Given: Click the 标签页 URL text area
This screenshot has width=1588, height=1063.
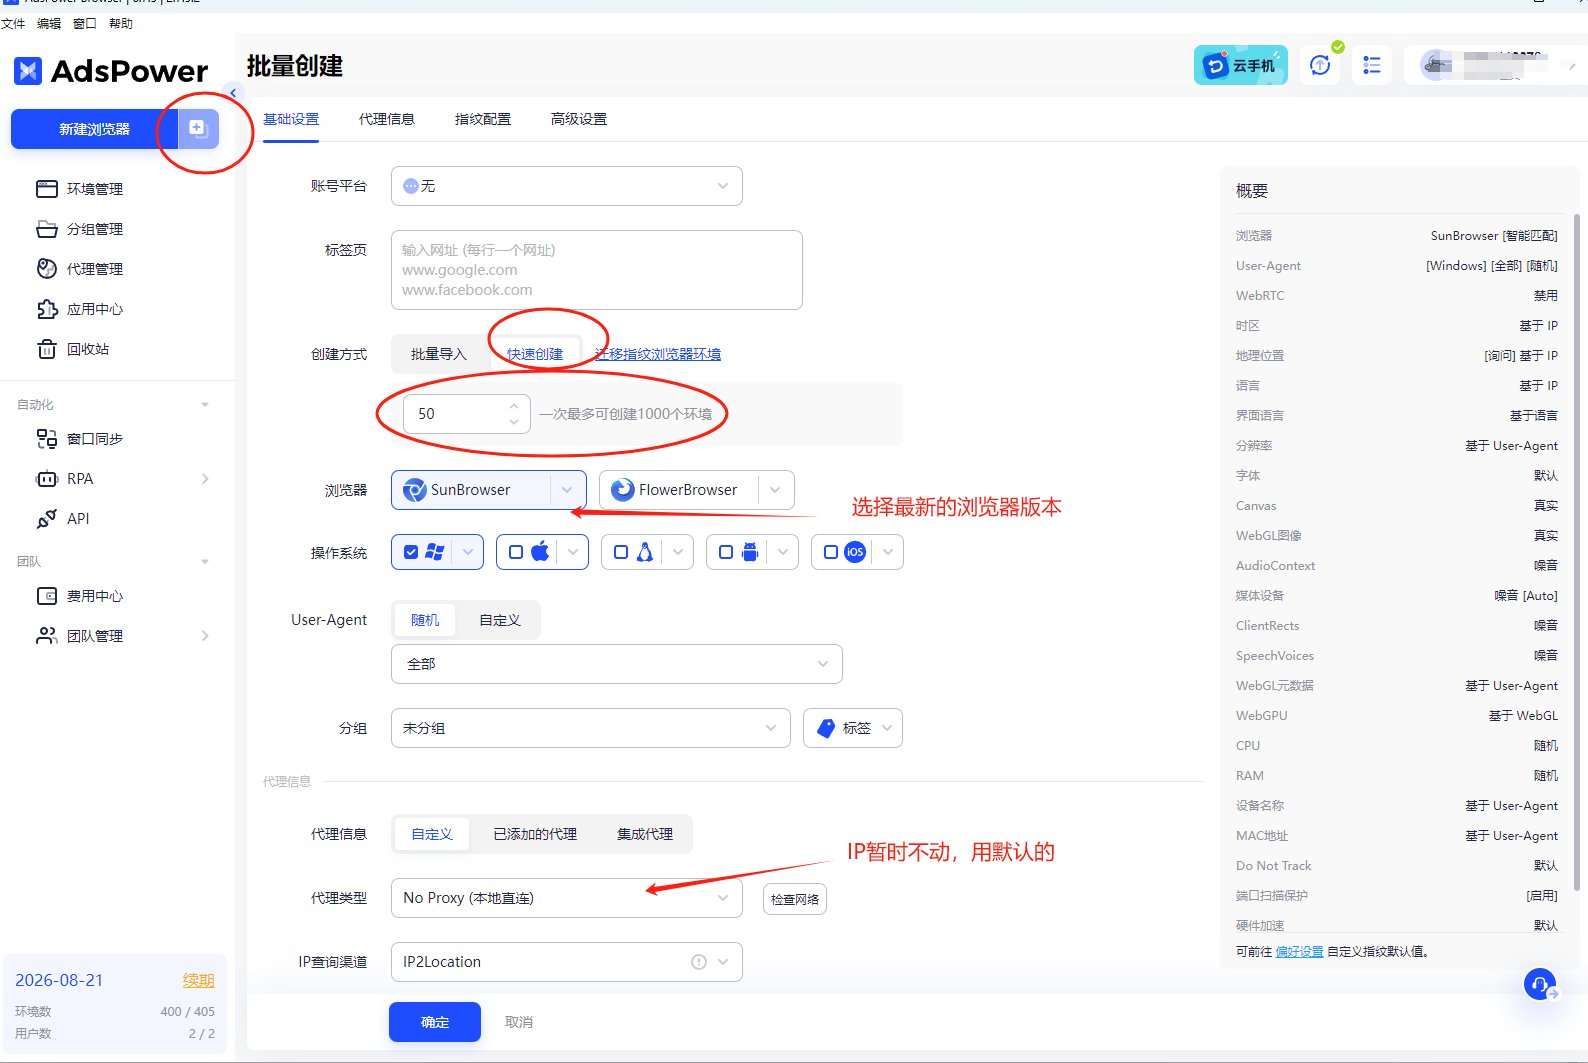Looking at the screenshot, I should tap(597, 270).
